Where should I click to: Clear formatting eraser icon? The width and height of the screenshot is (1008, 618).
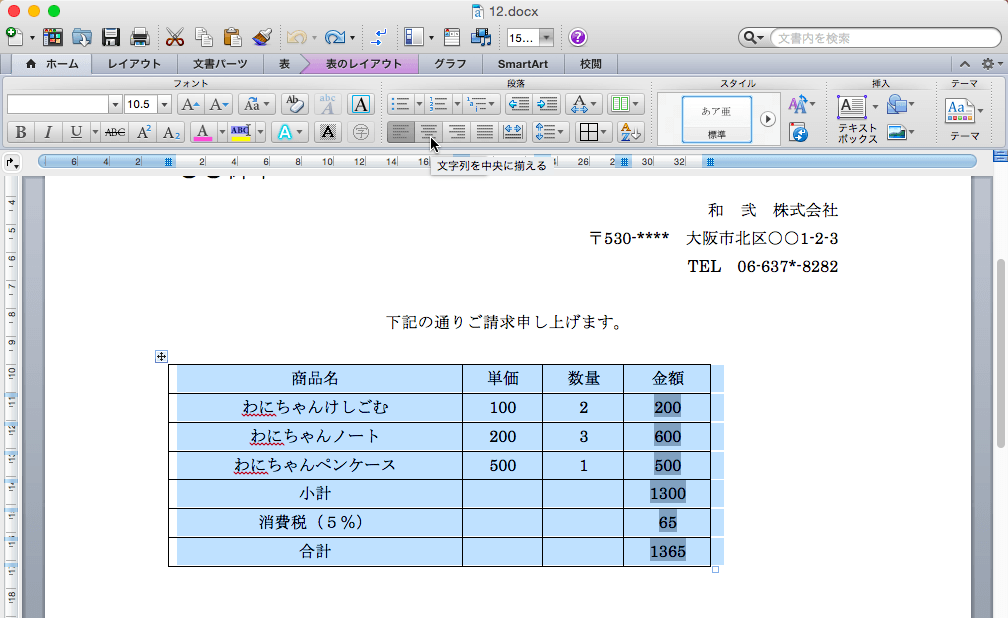(294, 104)
